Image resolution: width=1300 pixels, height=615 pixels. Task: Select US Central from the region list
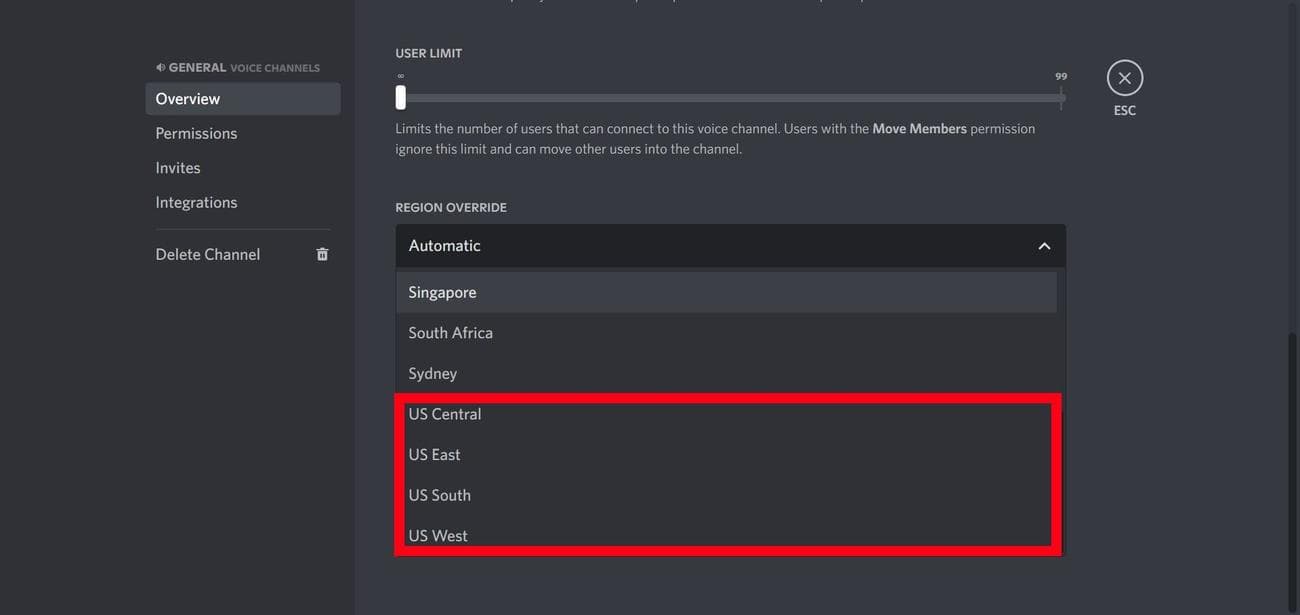click(x=444, y=412)
